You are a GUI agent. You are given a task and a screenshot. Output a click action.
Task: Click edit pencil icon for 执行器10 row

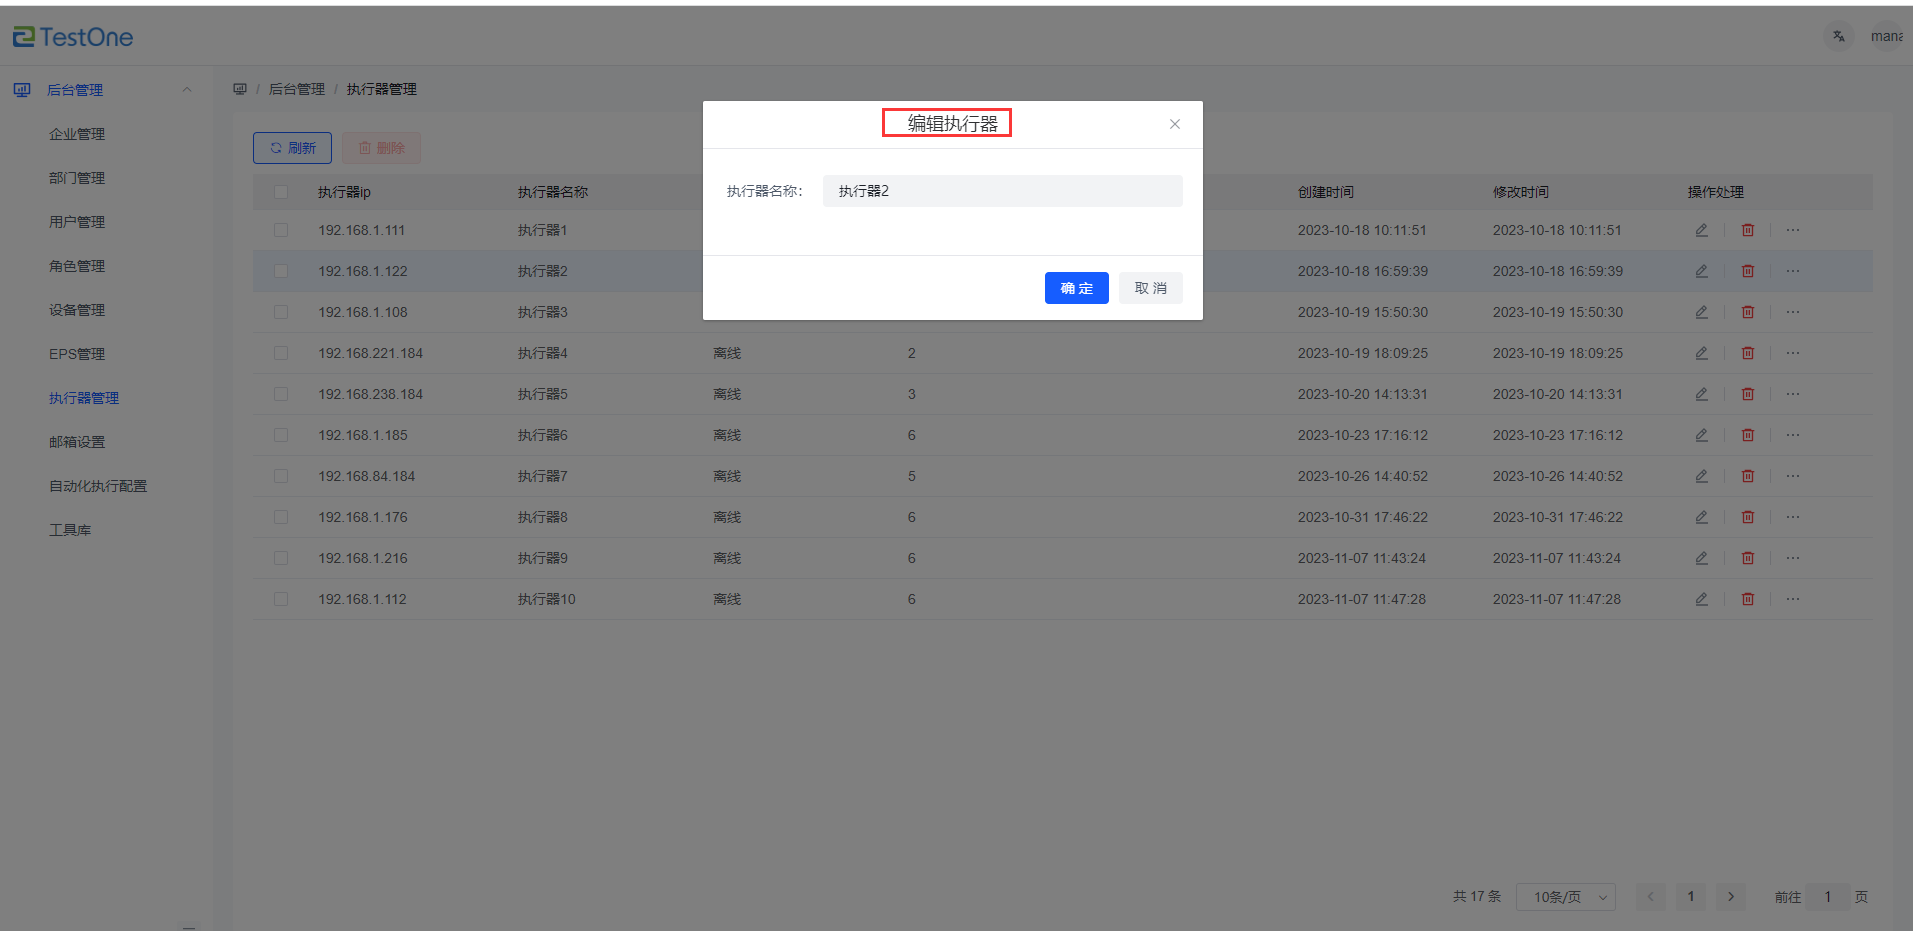coord(1701,599)
